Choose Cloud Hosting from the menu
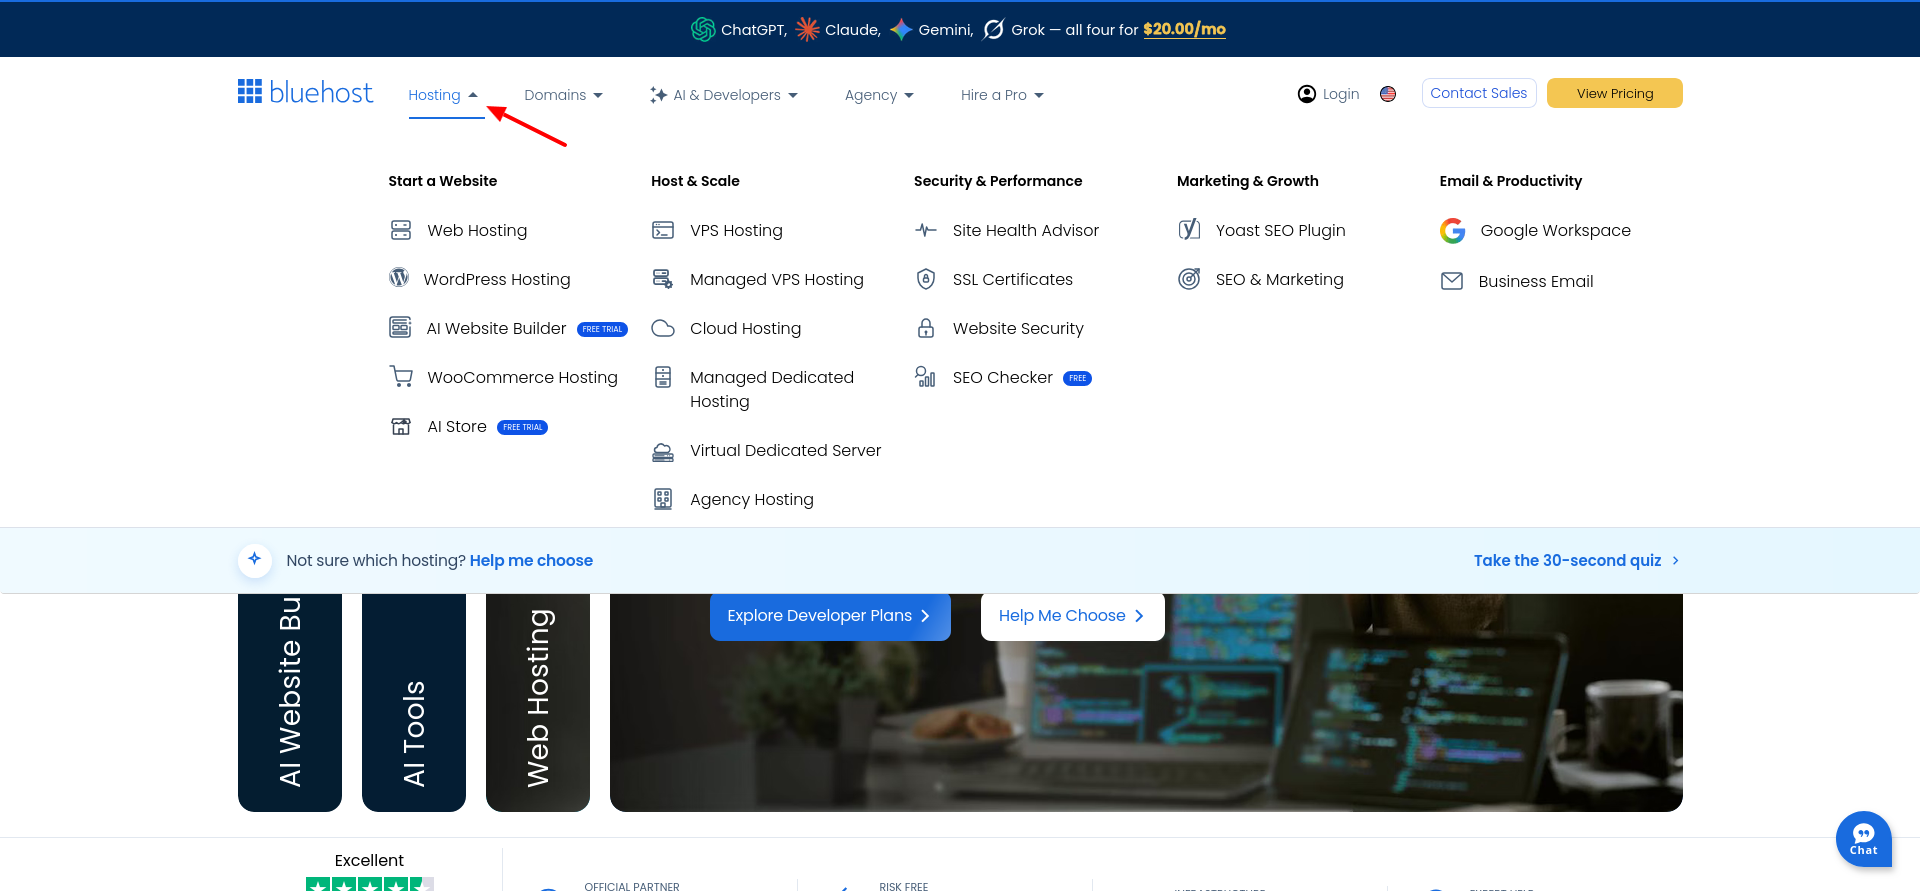This screenshot has height=891, width=1920. point(745,328)
